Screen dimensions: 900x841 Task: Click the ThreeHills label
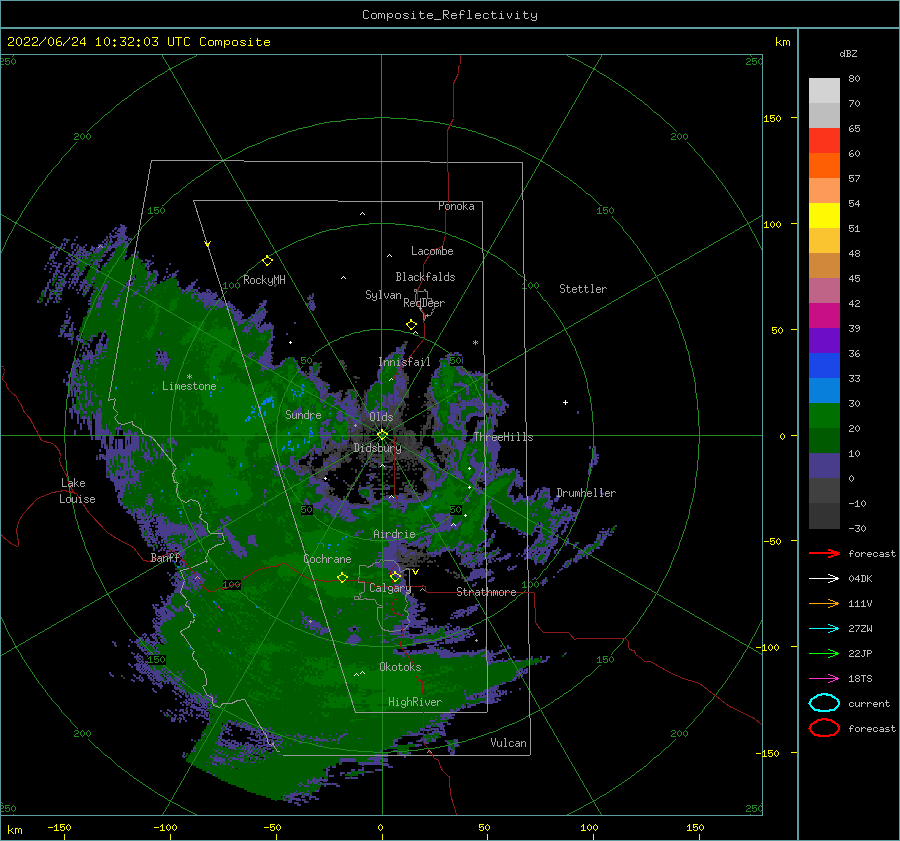[x=503, y=437]
